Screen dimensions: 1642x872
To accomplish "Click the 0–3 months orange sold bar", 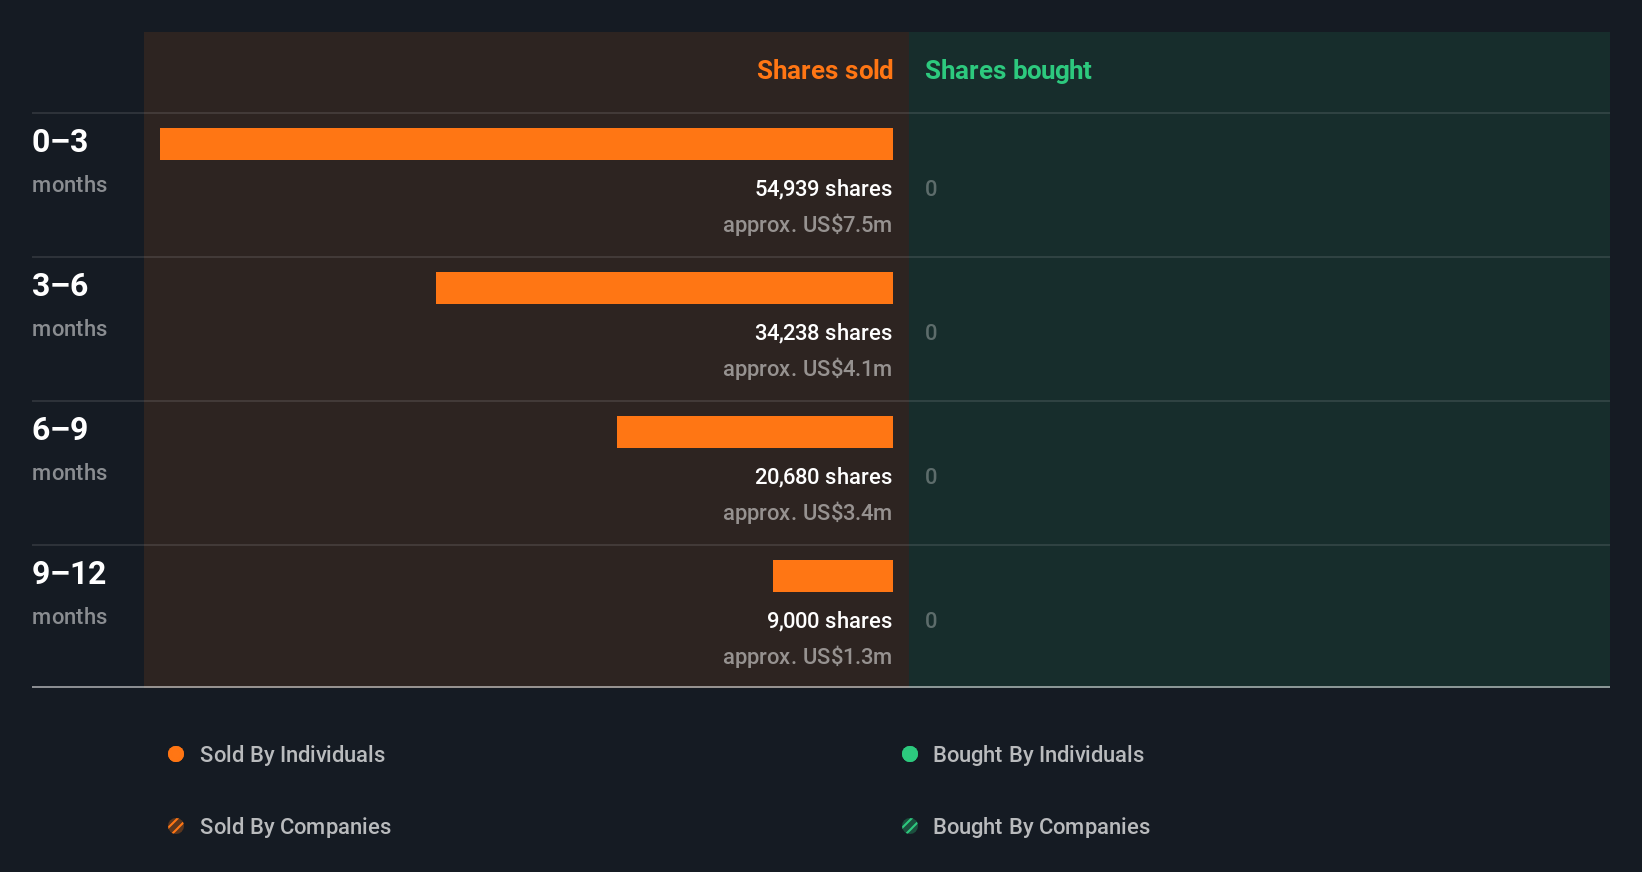I will (x=526, y=144).
